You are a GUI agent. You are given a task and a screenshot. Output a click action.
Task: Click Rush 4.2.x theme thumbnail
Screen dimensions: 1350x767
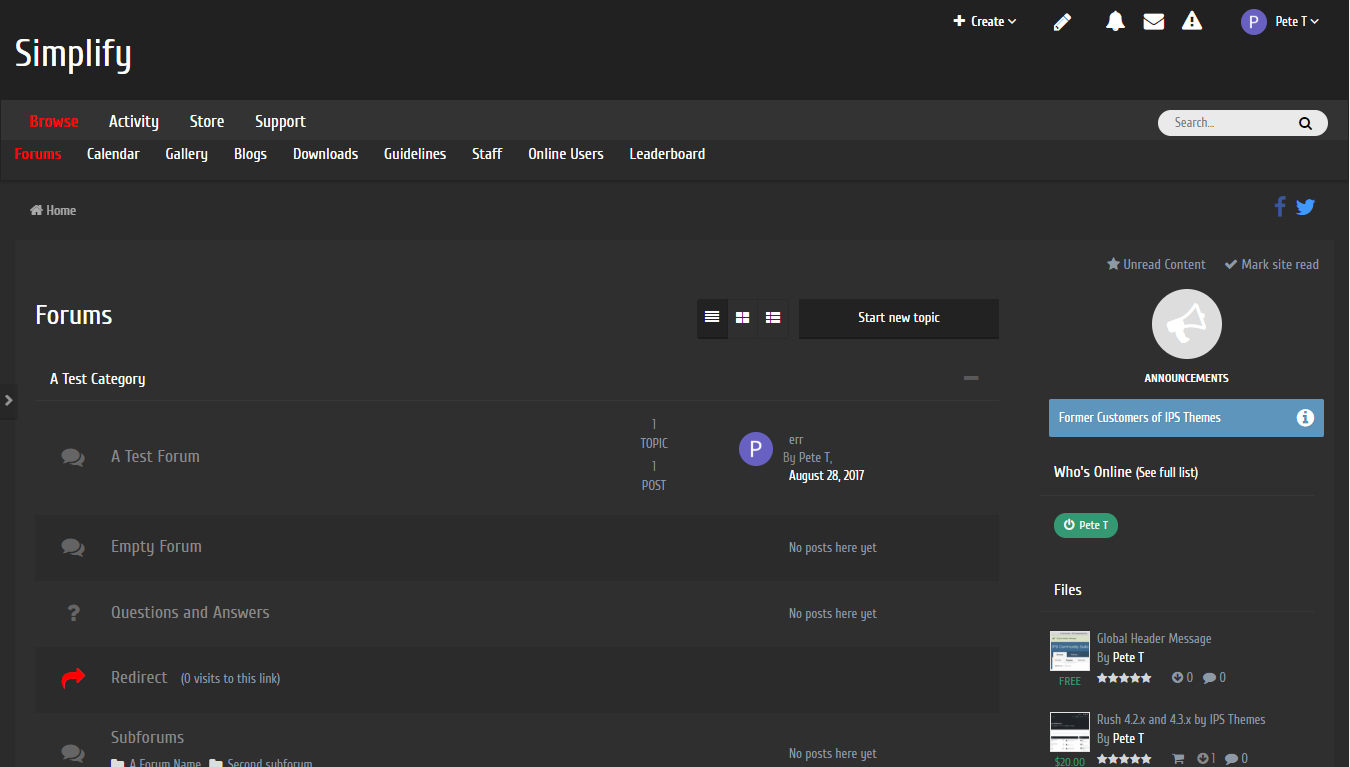coord(1070,732)
